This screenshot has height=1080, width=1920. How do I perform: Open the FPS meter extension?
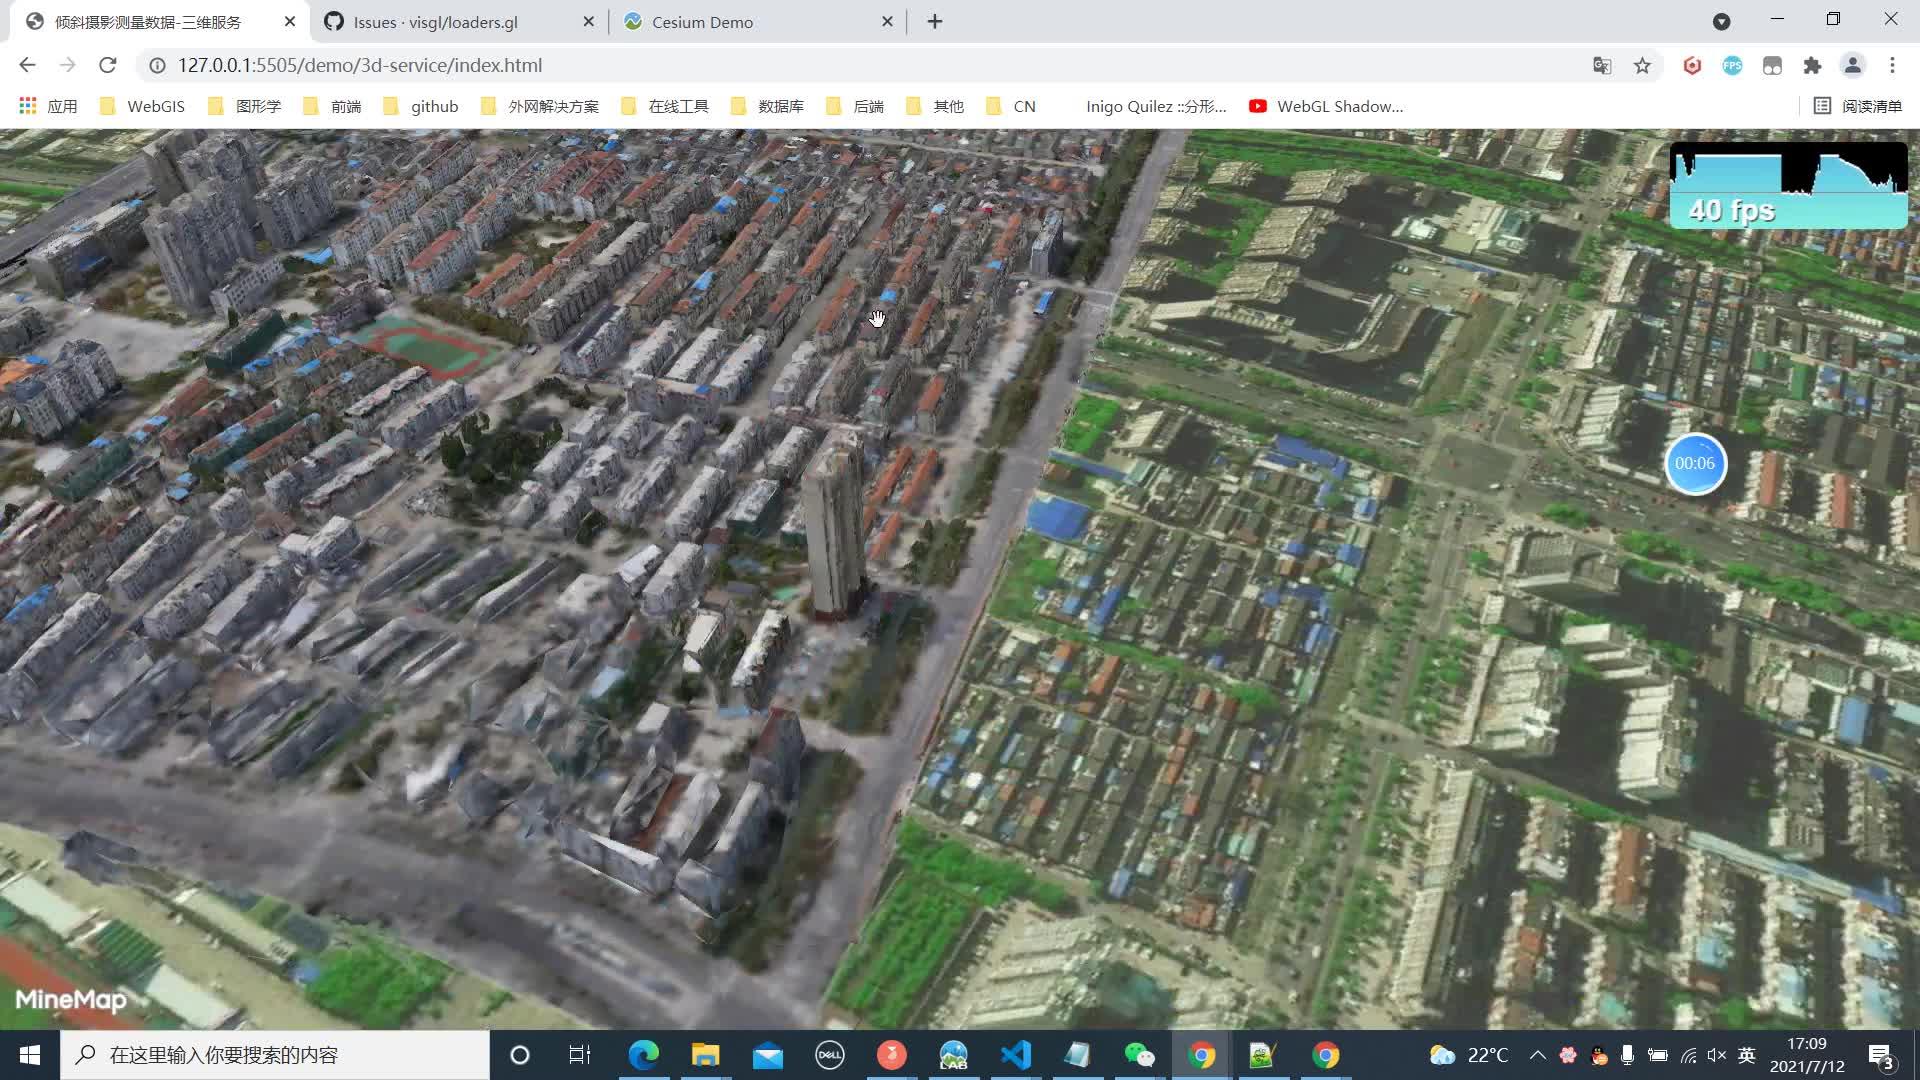coord(1732,65)
